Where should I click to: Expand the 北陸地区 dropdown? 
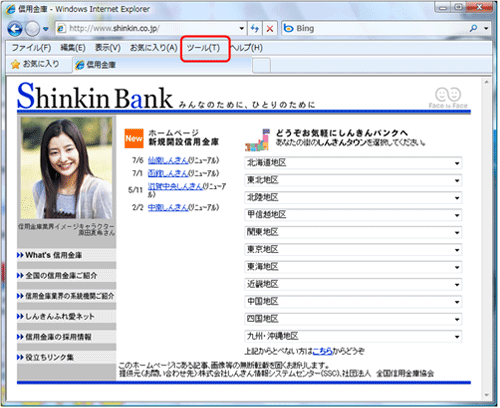click(x=353, y=198)
